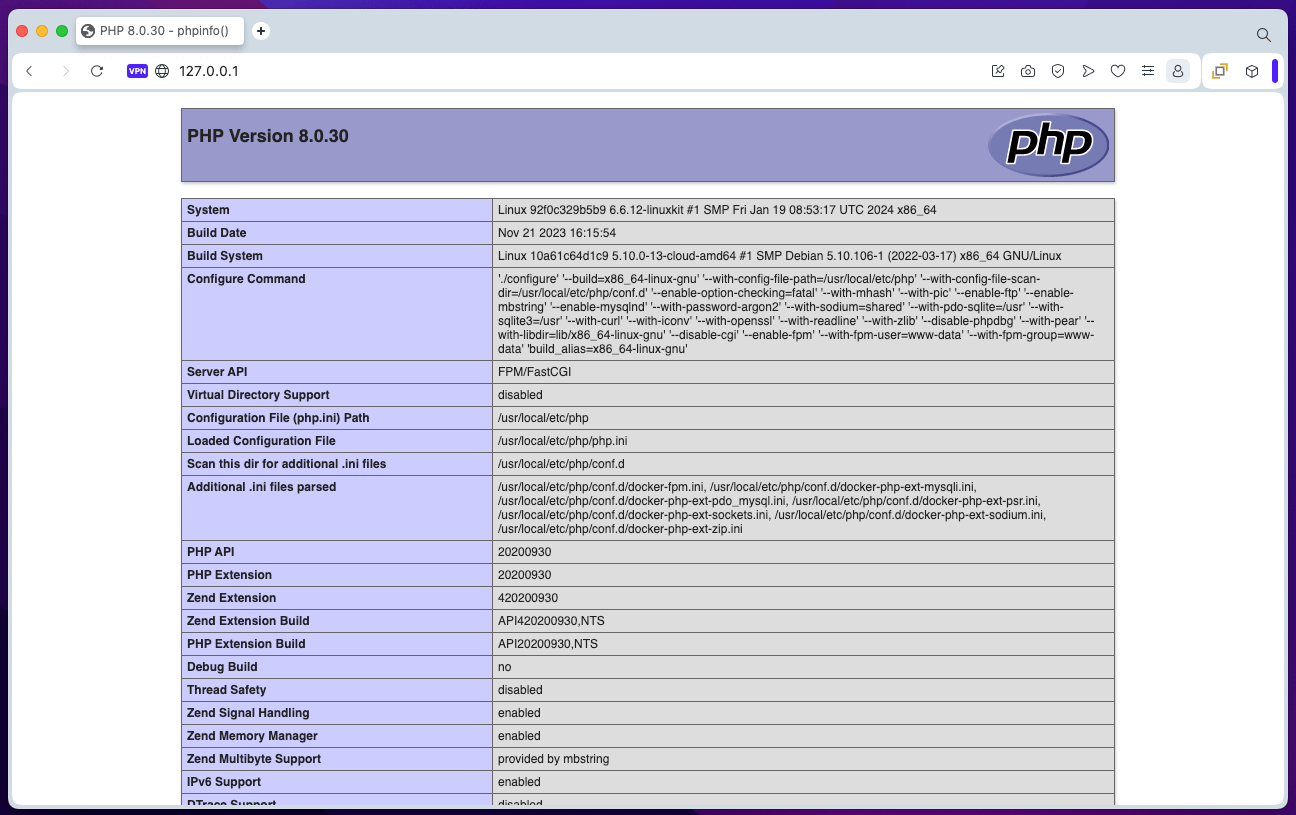Click the edit page pin icon
The width and height of the screenshot is (1296, 815).
[997, 71]
